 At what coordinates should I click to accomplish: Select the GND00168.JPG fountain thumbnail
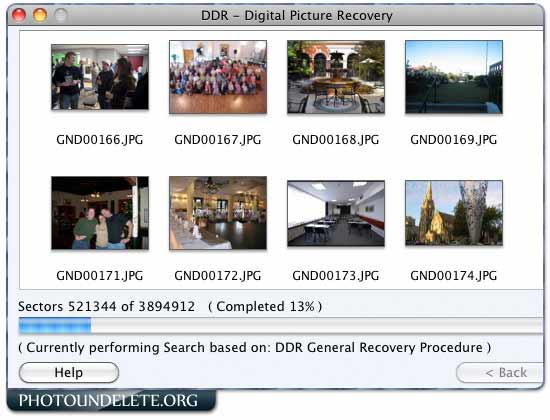pyautogui.click(x=336, y=77)
